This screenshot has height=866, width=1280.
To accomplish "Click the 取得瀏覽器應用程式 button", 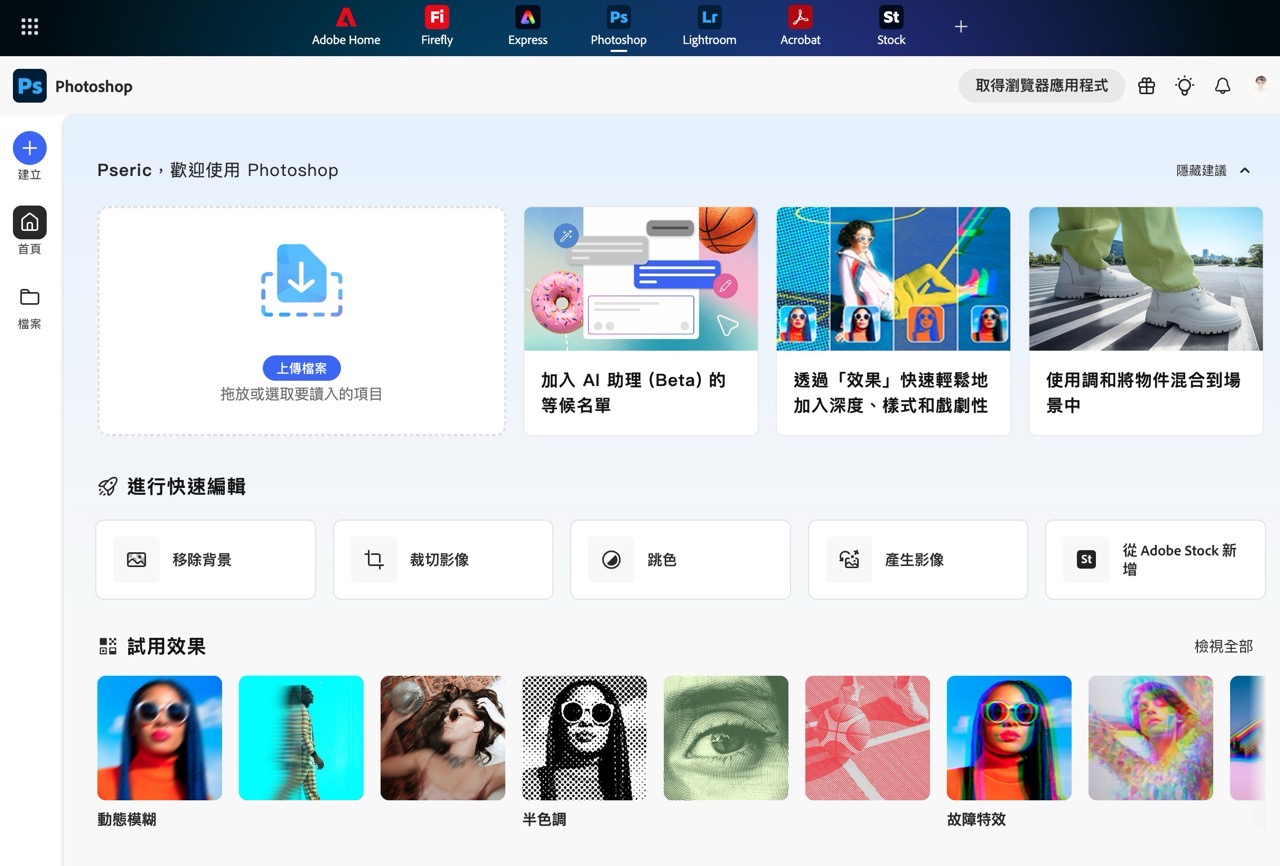I will tap(1041, 86).
